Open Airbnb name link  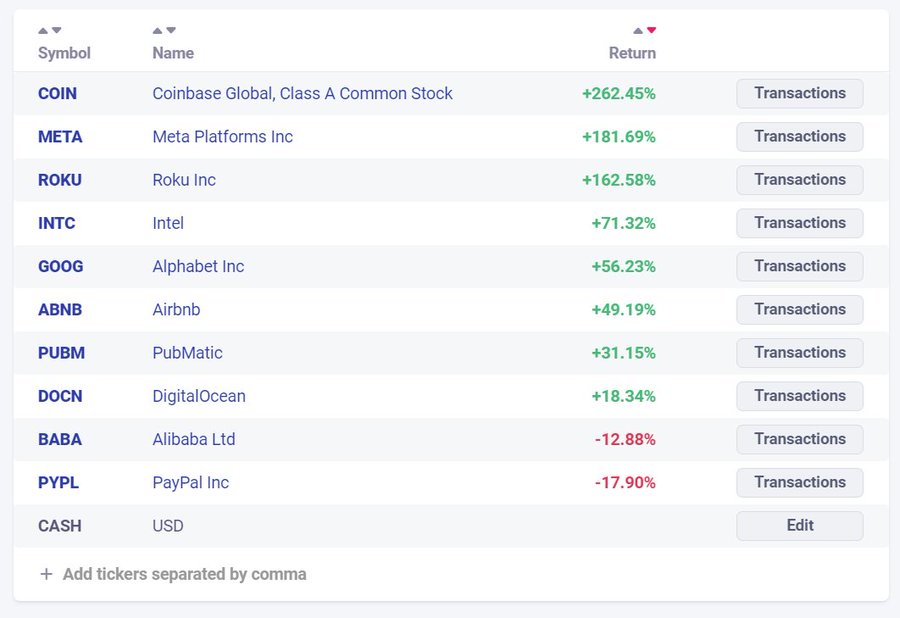176,309
